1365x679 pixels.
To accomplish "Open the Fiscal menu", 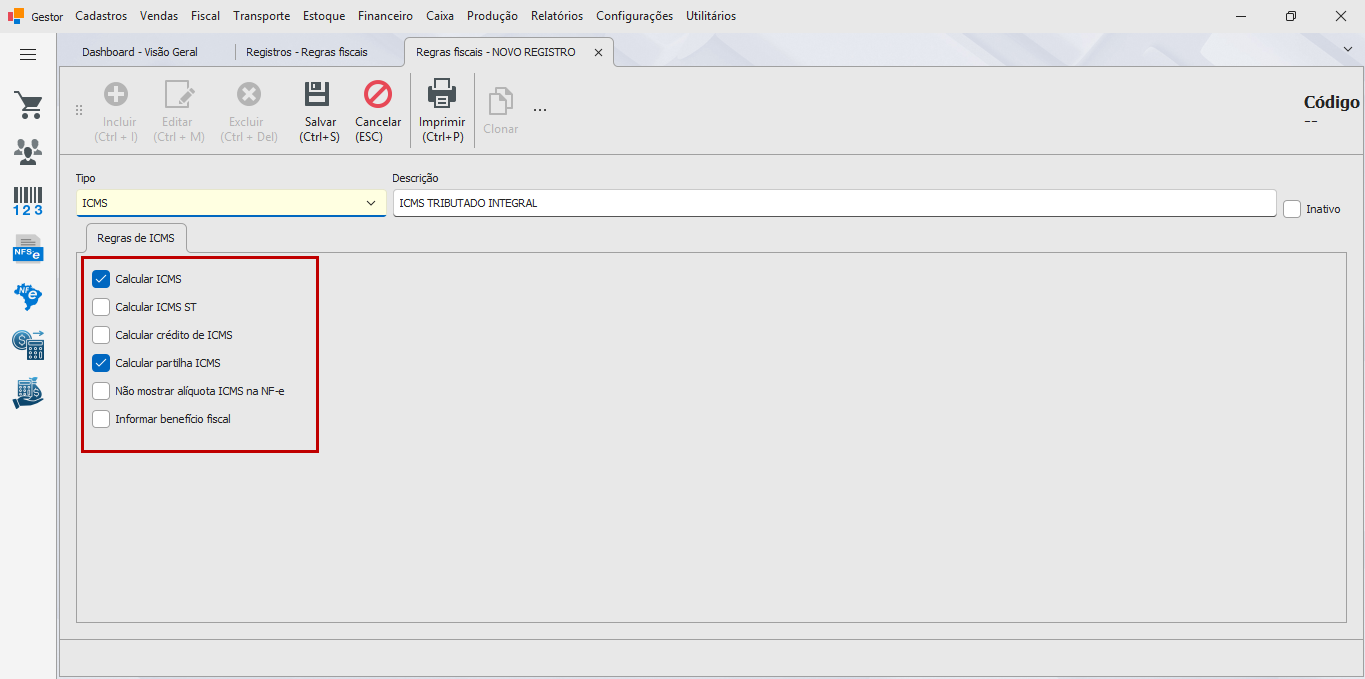I will (206, 16).
